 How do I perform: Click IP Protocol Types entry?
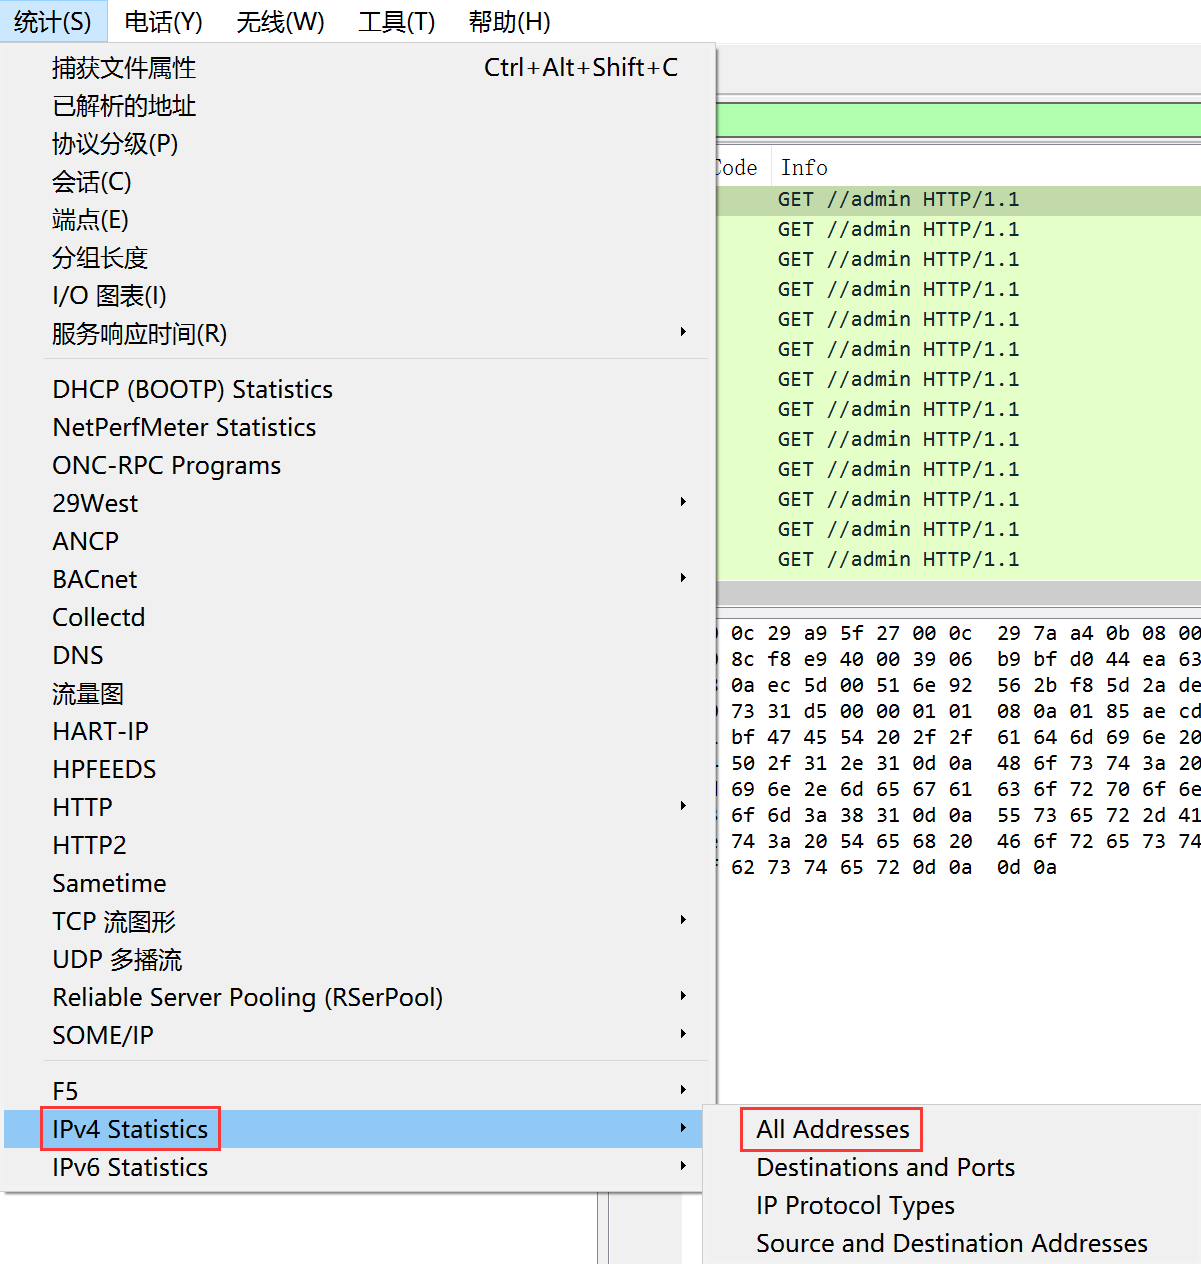[855, 1205]
